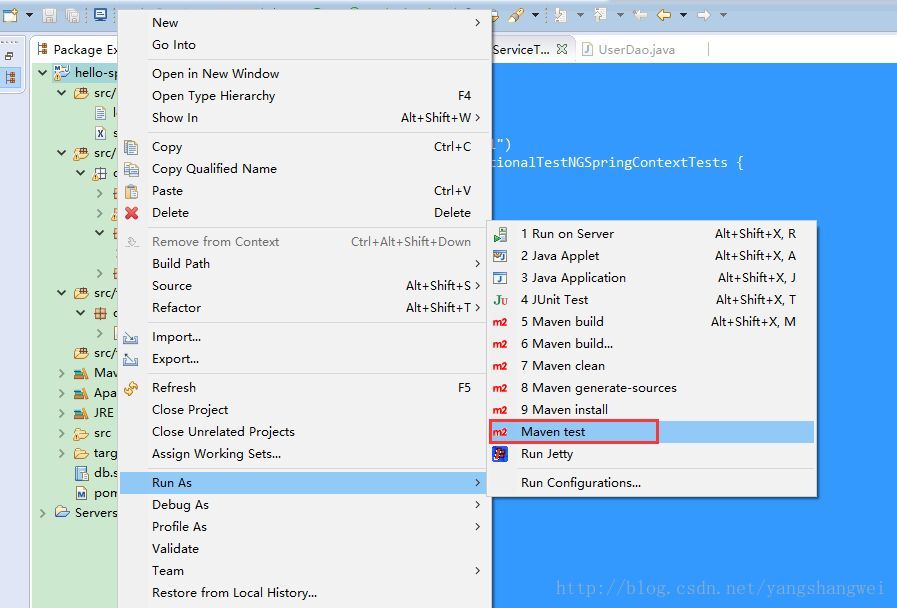The width and height of the screenshot is (897, 608).
Task: Click the Forward navigation arrow in the toolbar
Action: (x=705, y=14)
